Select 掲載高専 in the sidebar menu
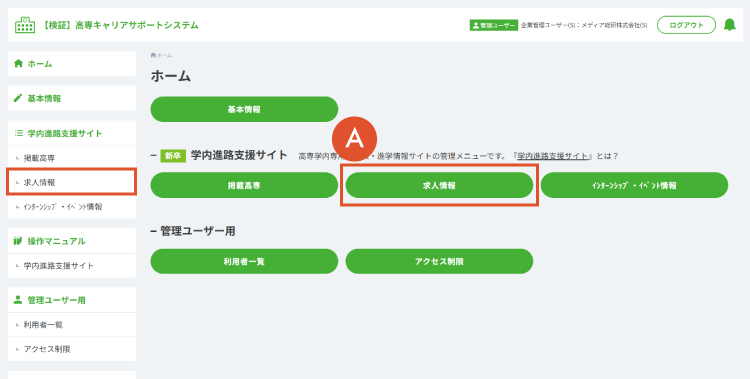 [x=72, y=158]
